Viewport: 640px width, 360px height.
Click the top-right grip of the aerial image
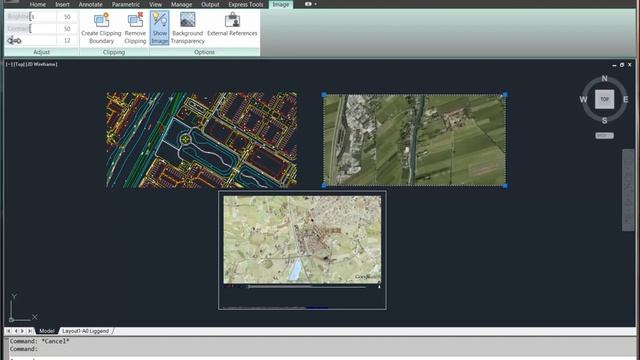(505, 94)
